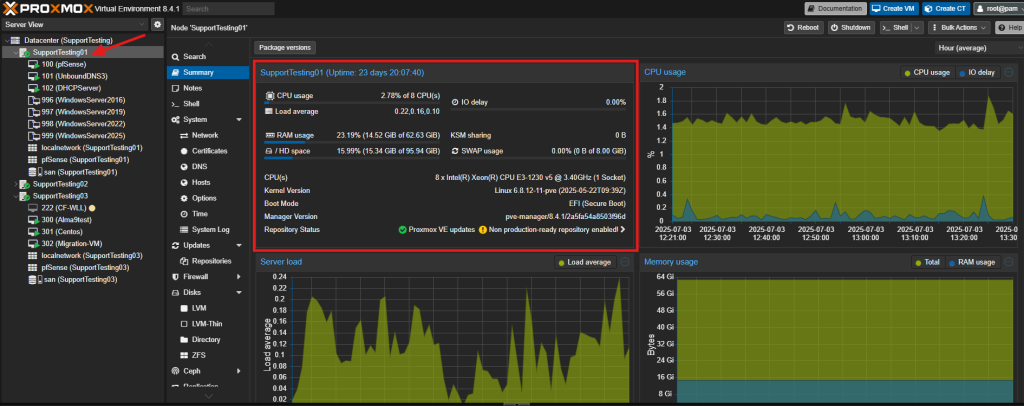1024x406 pixels.
Task: Expand the SupportTesting02 node
Action: [16, 184]
